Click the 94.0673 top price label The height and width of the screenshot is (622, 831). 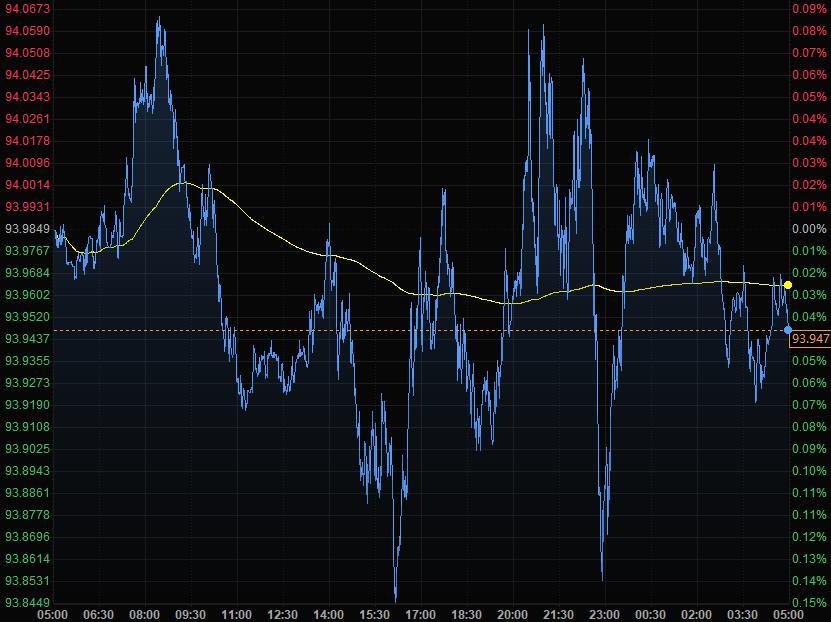(x=27, y=9)
